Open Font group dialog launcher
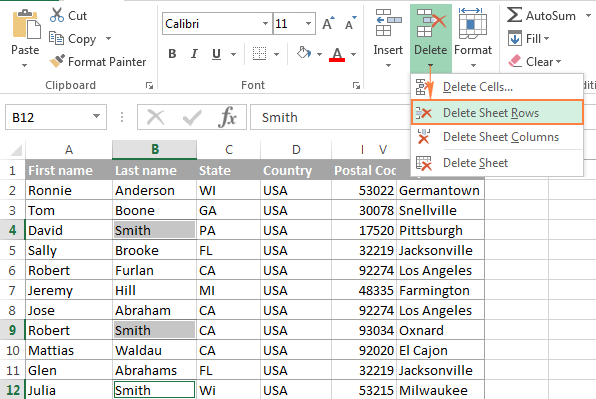Viewport: 596px width, 399px height. pyautogui.click(x=356, y=86)
